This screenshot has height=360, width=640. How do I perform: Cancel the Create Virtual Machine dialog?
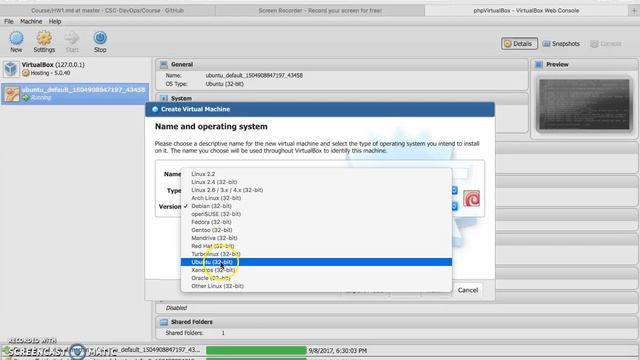pyautogui.click(x=468, y=290)
